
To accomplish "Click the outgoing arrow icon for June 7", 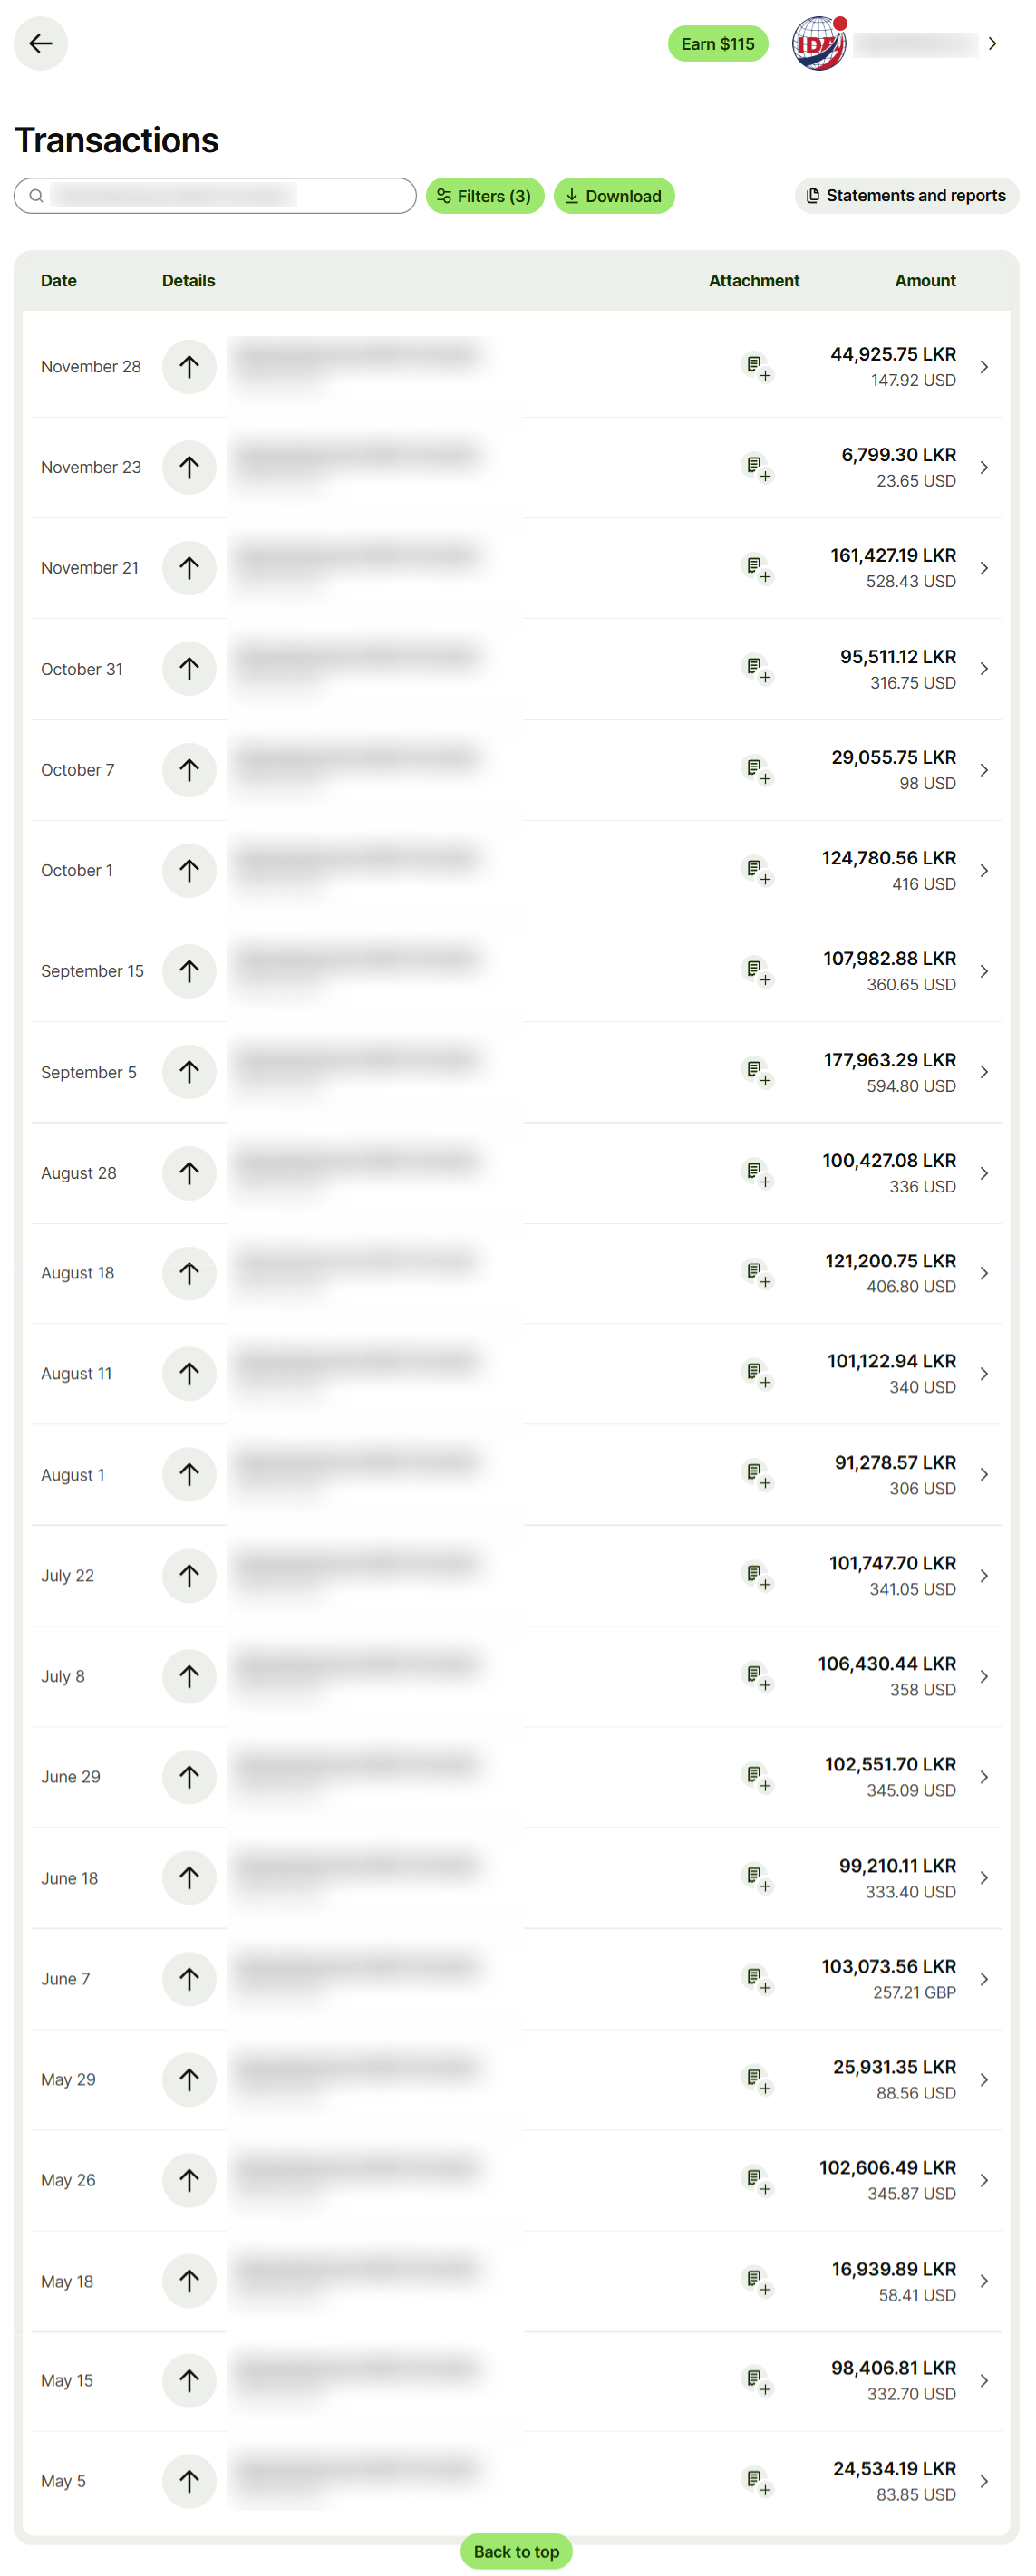I will coord(189,1978).
